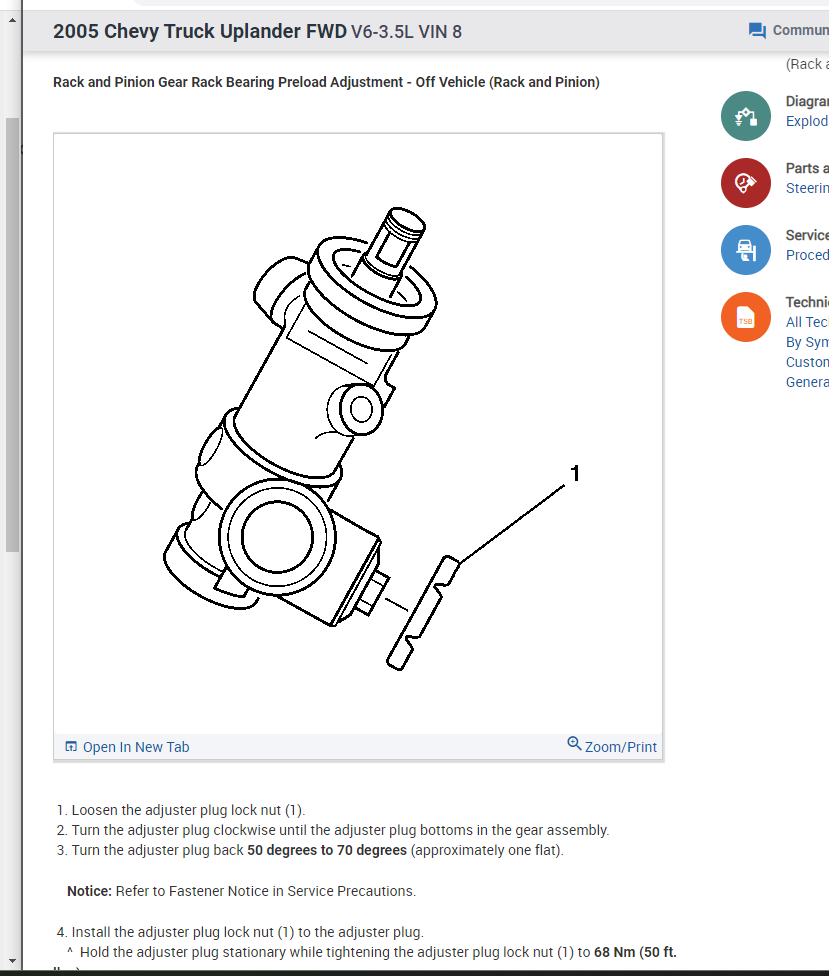Open the Procedures link under Service
This screenshot has height=976, width=829.
click(x=807, y=255)
